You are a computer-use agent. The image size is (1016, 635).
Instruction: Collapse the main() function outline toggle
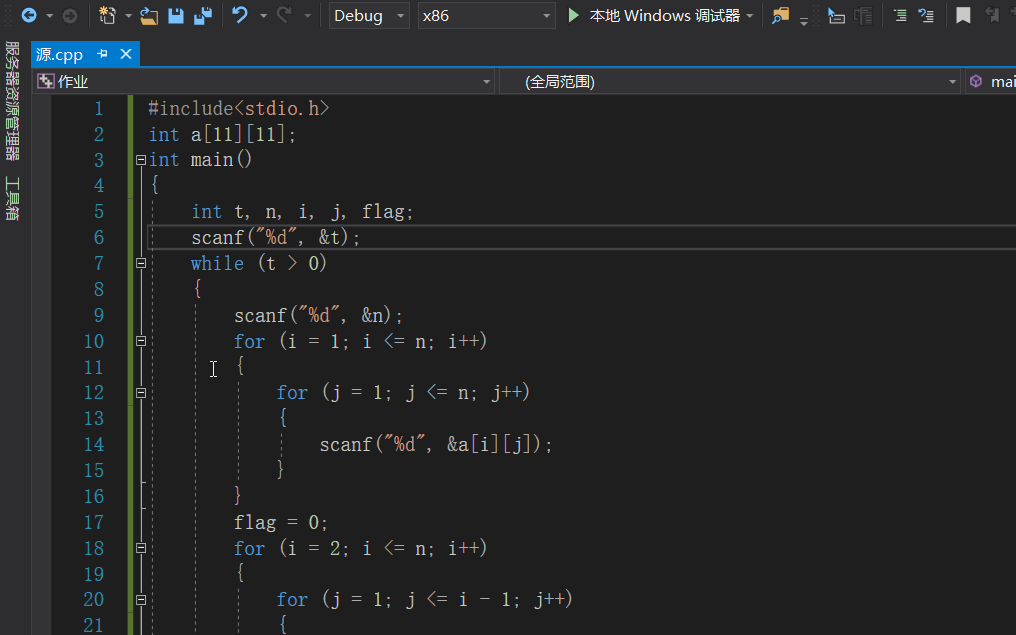[140, 160]
